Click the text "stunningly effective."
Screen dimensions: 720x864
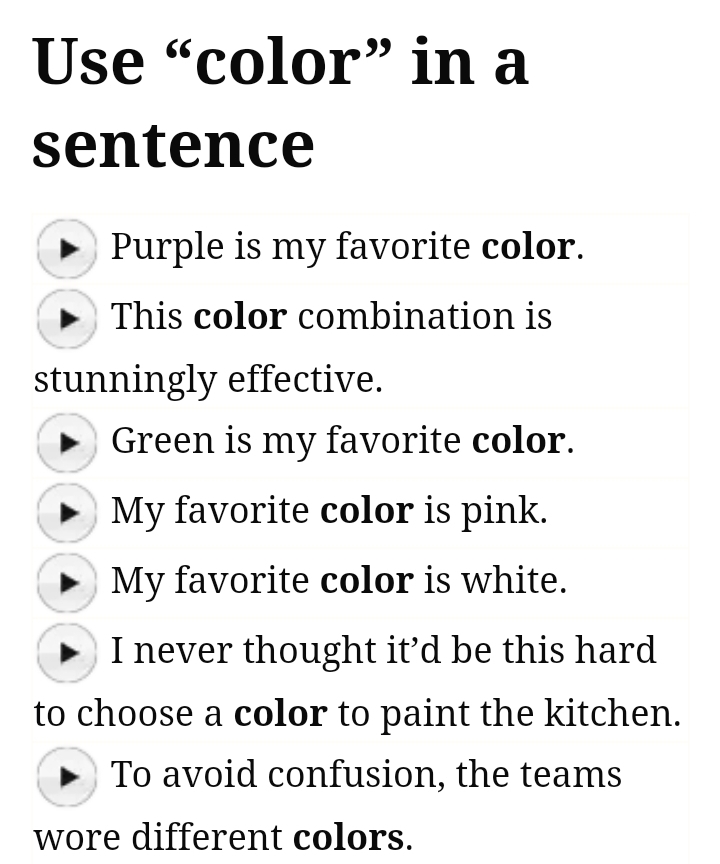pyautogui.click(x=208, y=380)
